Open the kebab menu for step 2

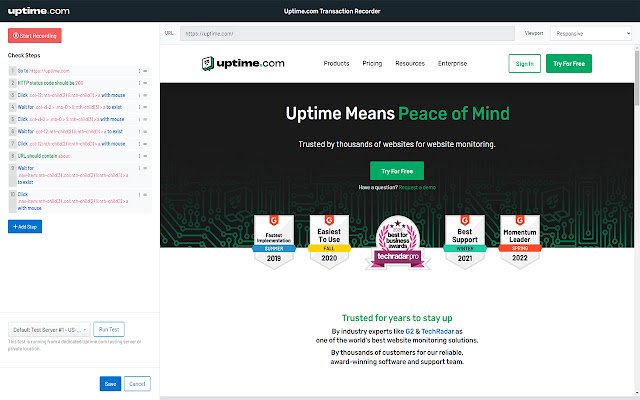tap(139, 83)
